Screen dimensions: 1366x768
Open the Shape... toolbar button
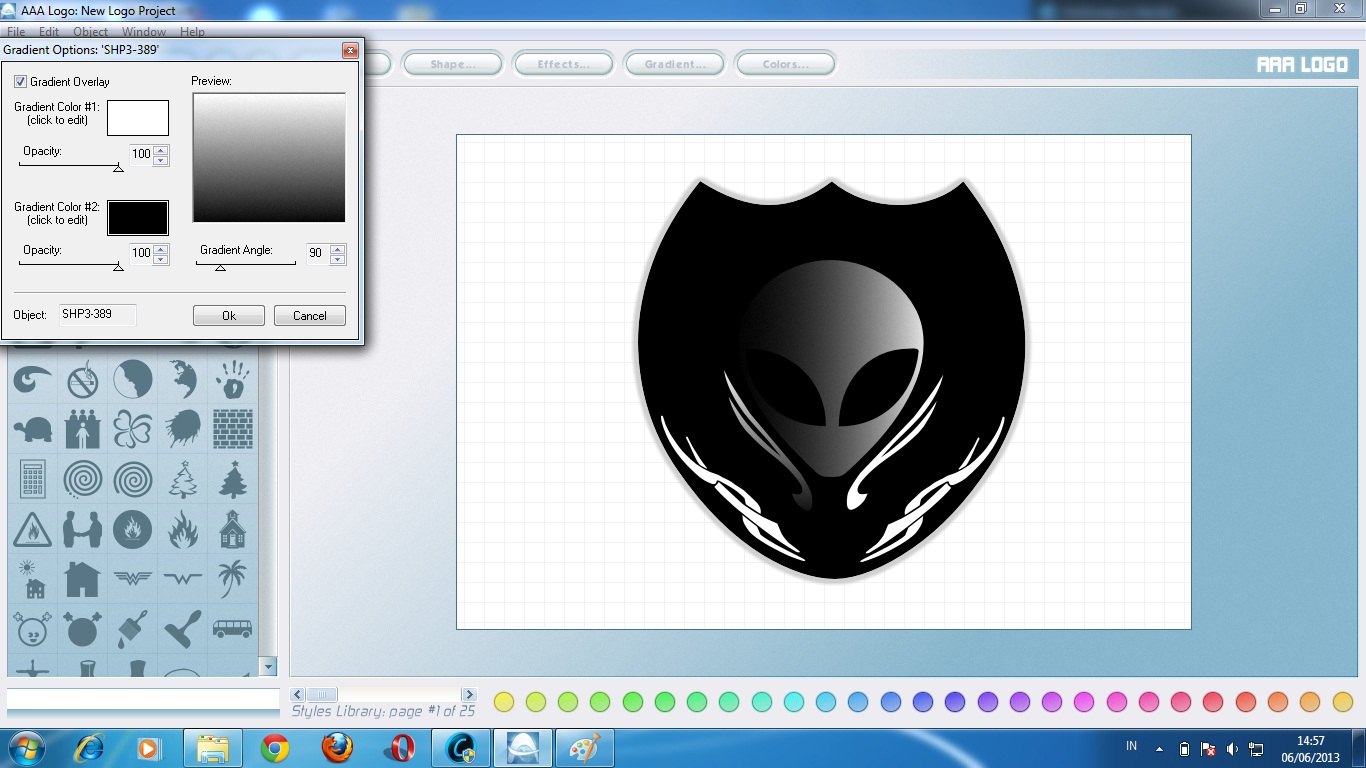click(452, 64)
